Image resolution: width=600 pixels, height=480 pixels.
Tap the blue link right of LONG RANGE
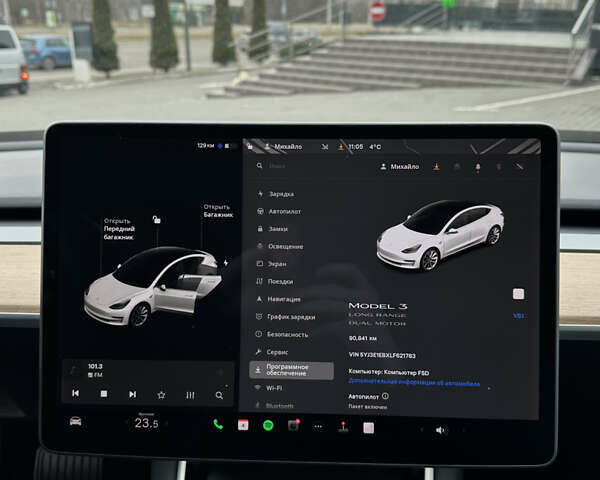pyautogui.click(x=518, y=316)
